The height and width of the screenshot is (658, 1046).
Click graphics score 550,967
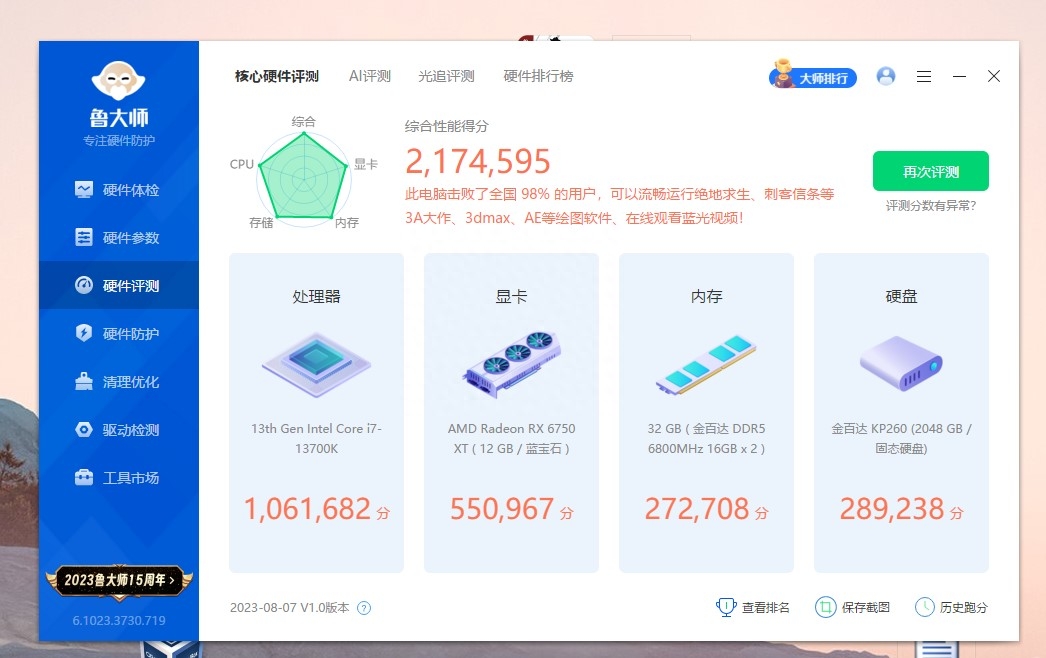click(x=502, y=509)
